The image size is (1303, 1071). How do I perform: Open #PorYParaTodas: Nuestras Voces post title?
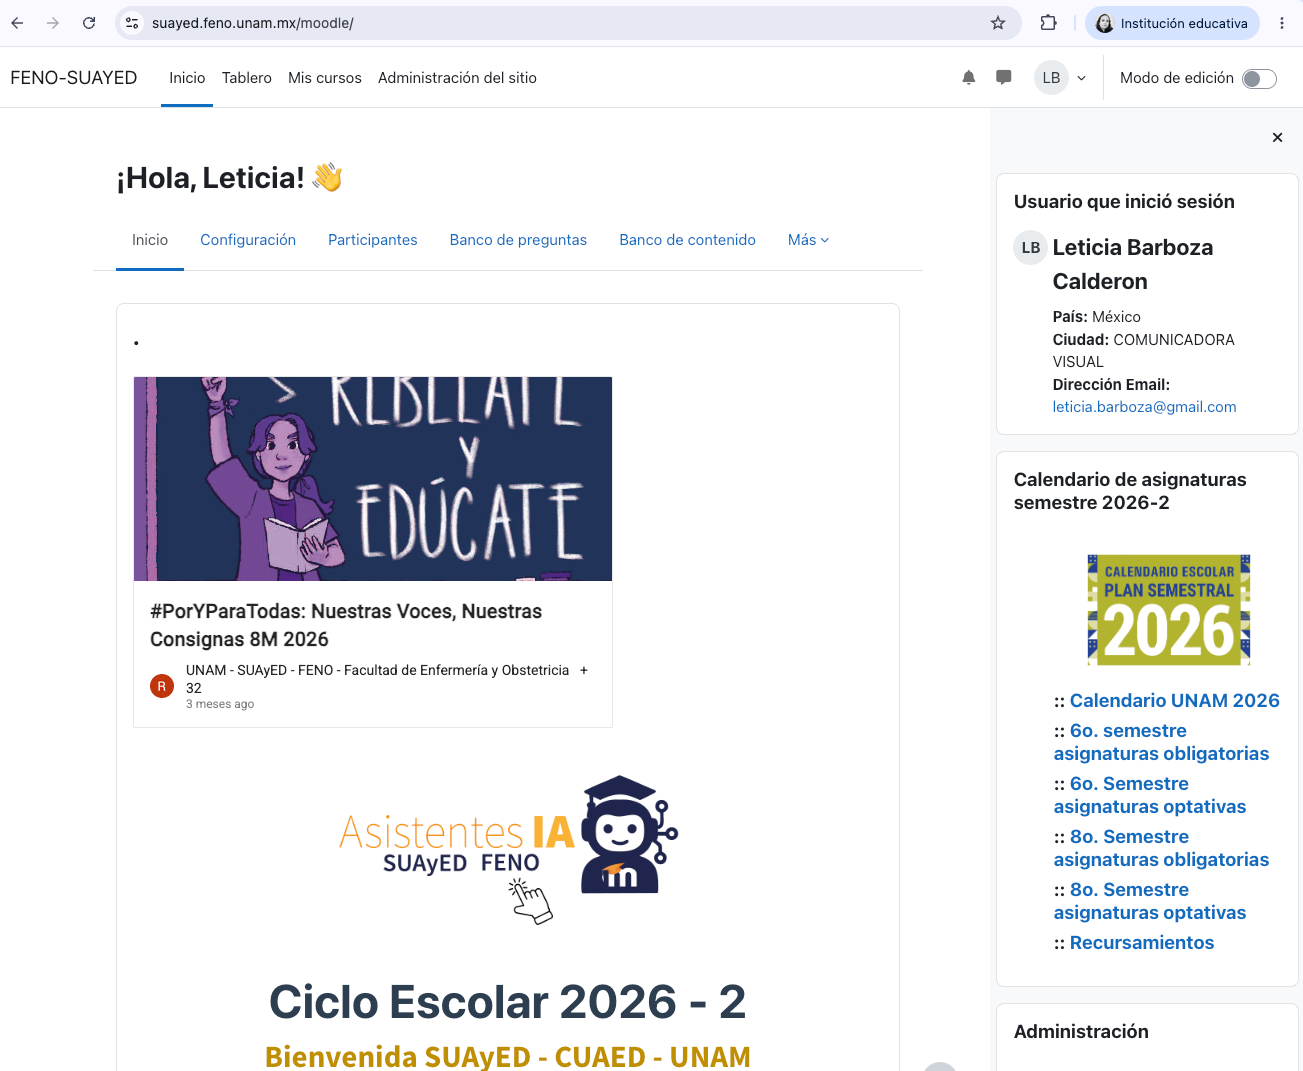pos(346,625)
